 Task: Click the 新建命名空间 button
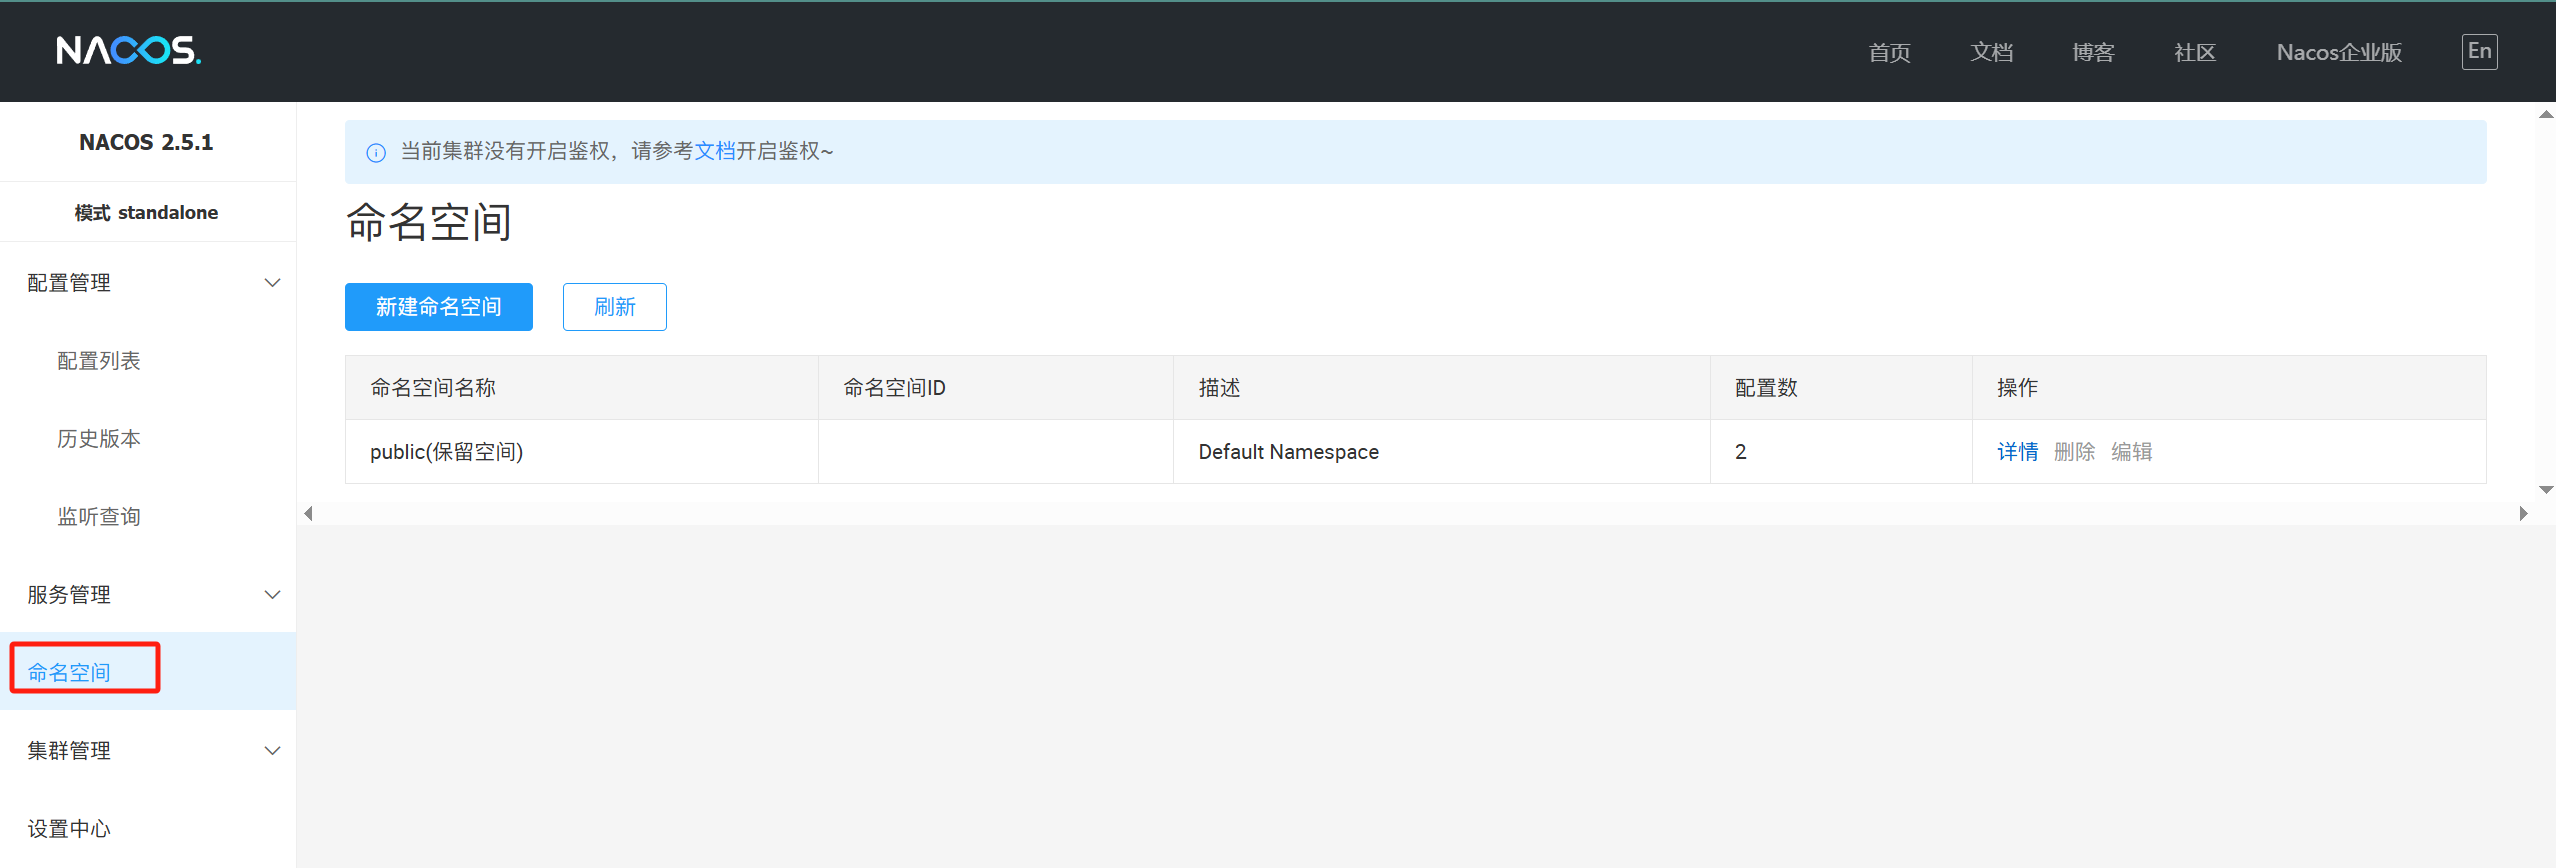pos(438,307)
